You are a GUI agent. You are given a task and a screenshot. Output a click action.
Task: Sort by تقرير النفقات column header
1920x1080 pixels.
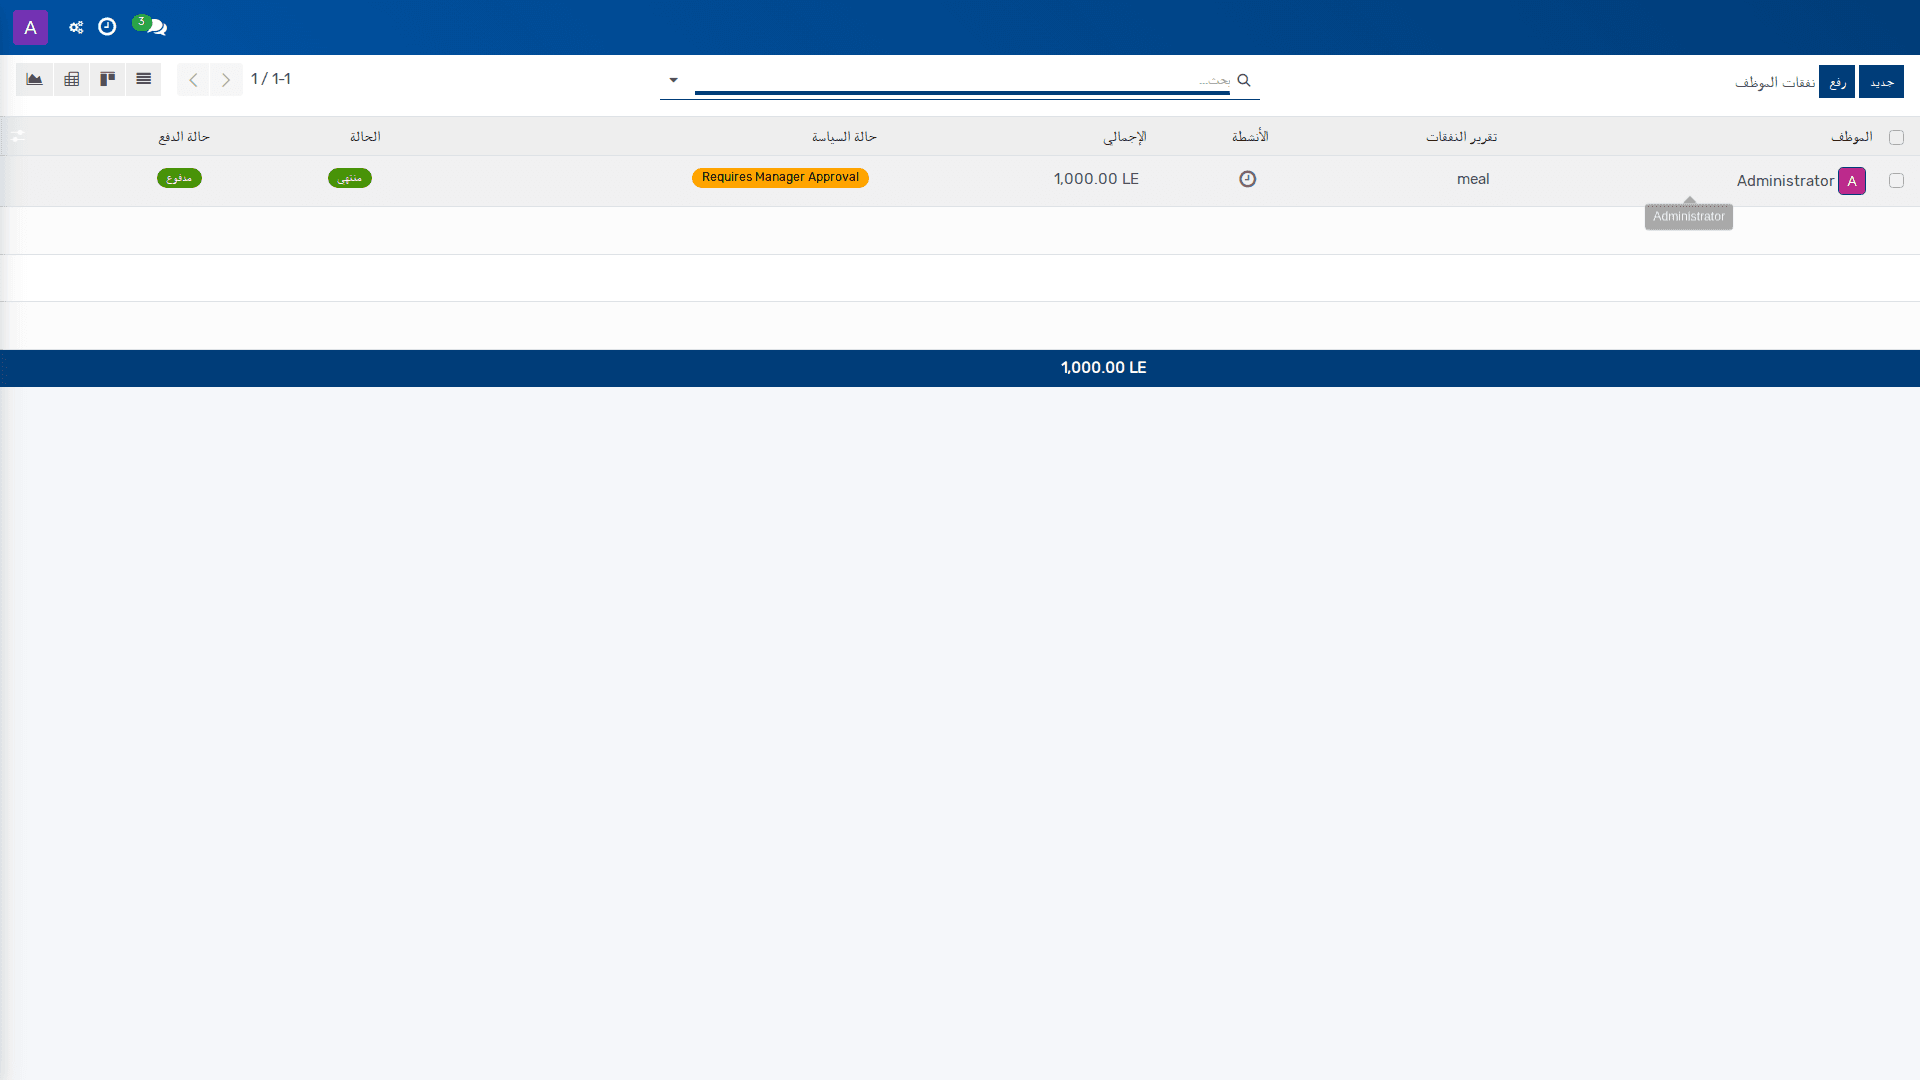[1461, 137]
